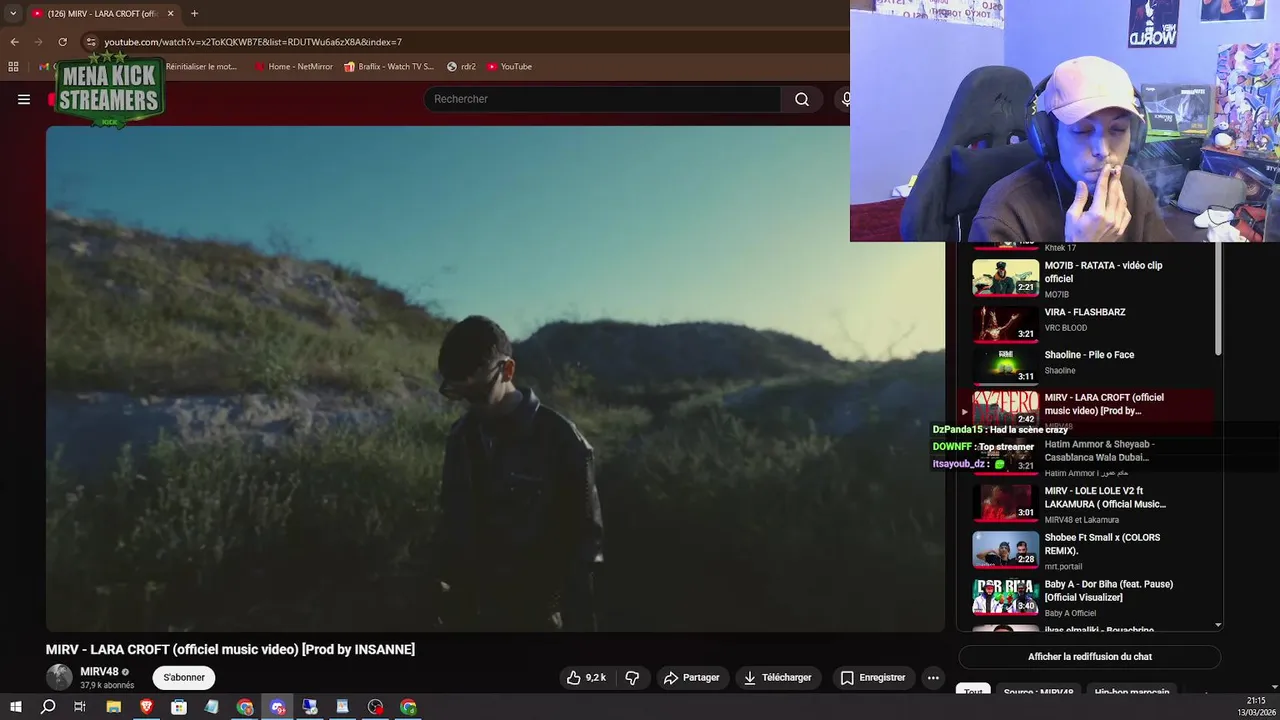Click the playlist scroll-down arrow
The height and width of the screenshot is (720, 1280).
pyautogui.click(x=1218, y=625)
